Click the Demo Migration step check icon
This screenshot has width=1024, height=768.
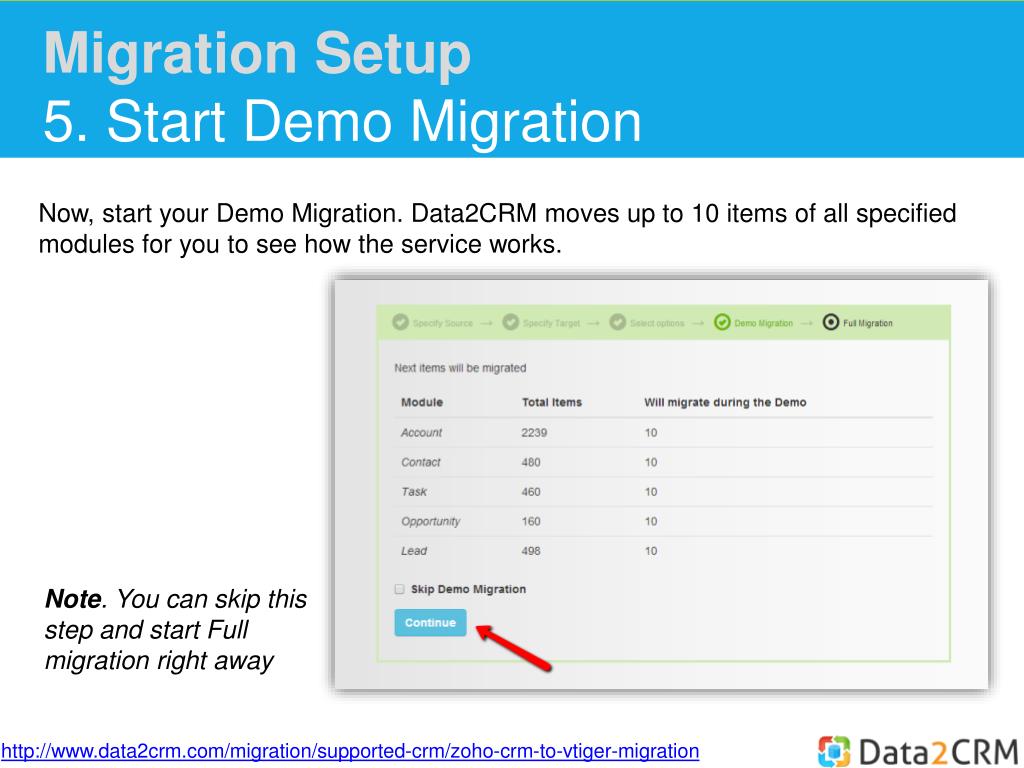722,322
